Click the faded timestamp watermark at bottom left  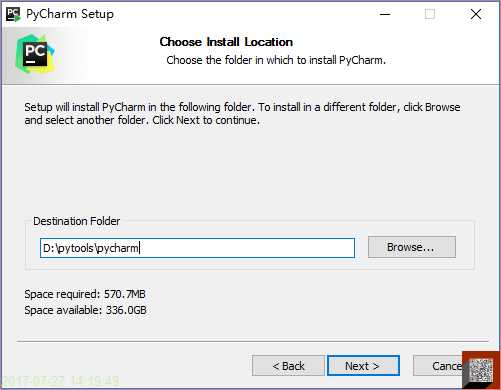[x=61, y=380]
